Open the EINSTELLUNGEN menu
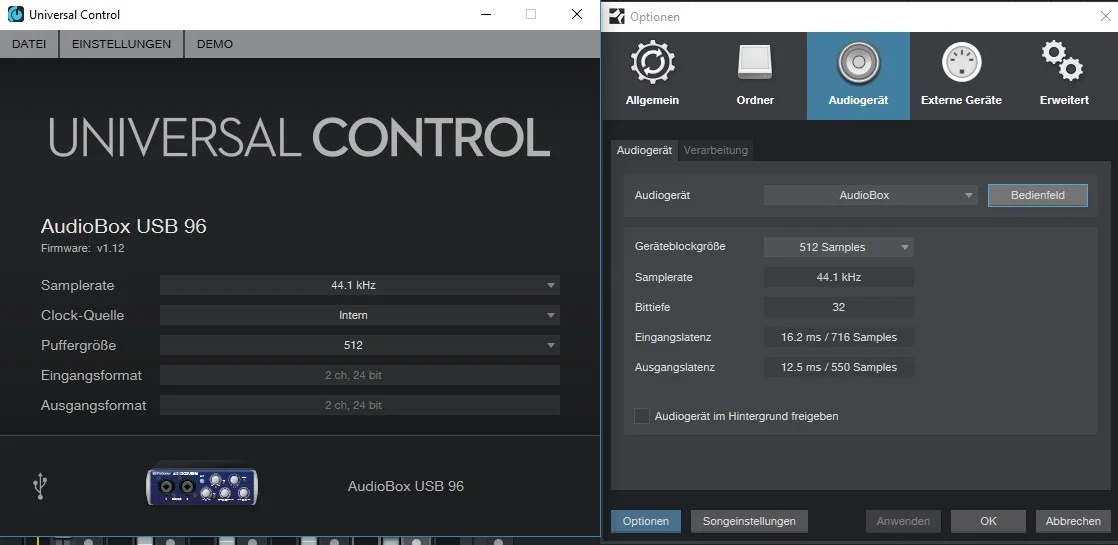The image size is (1118, 545). pos(121,44)
